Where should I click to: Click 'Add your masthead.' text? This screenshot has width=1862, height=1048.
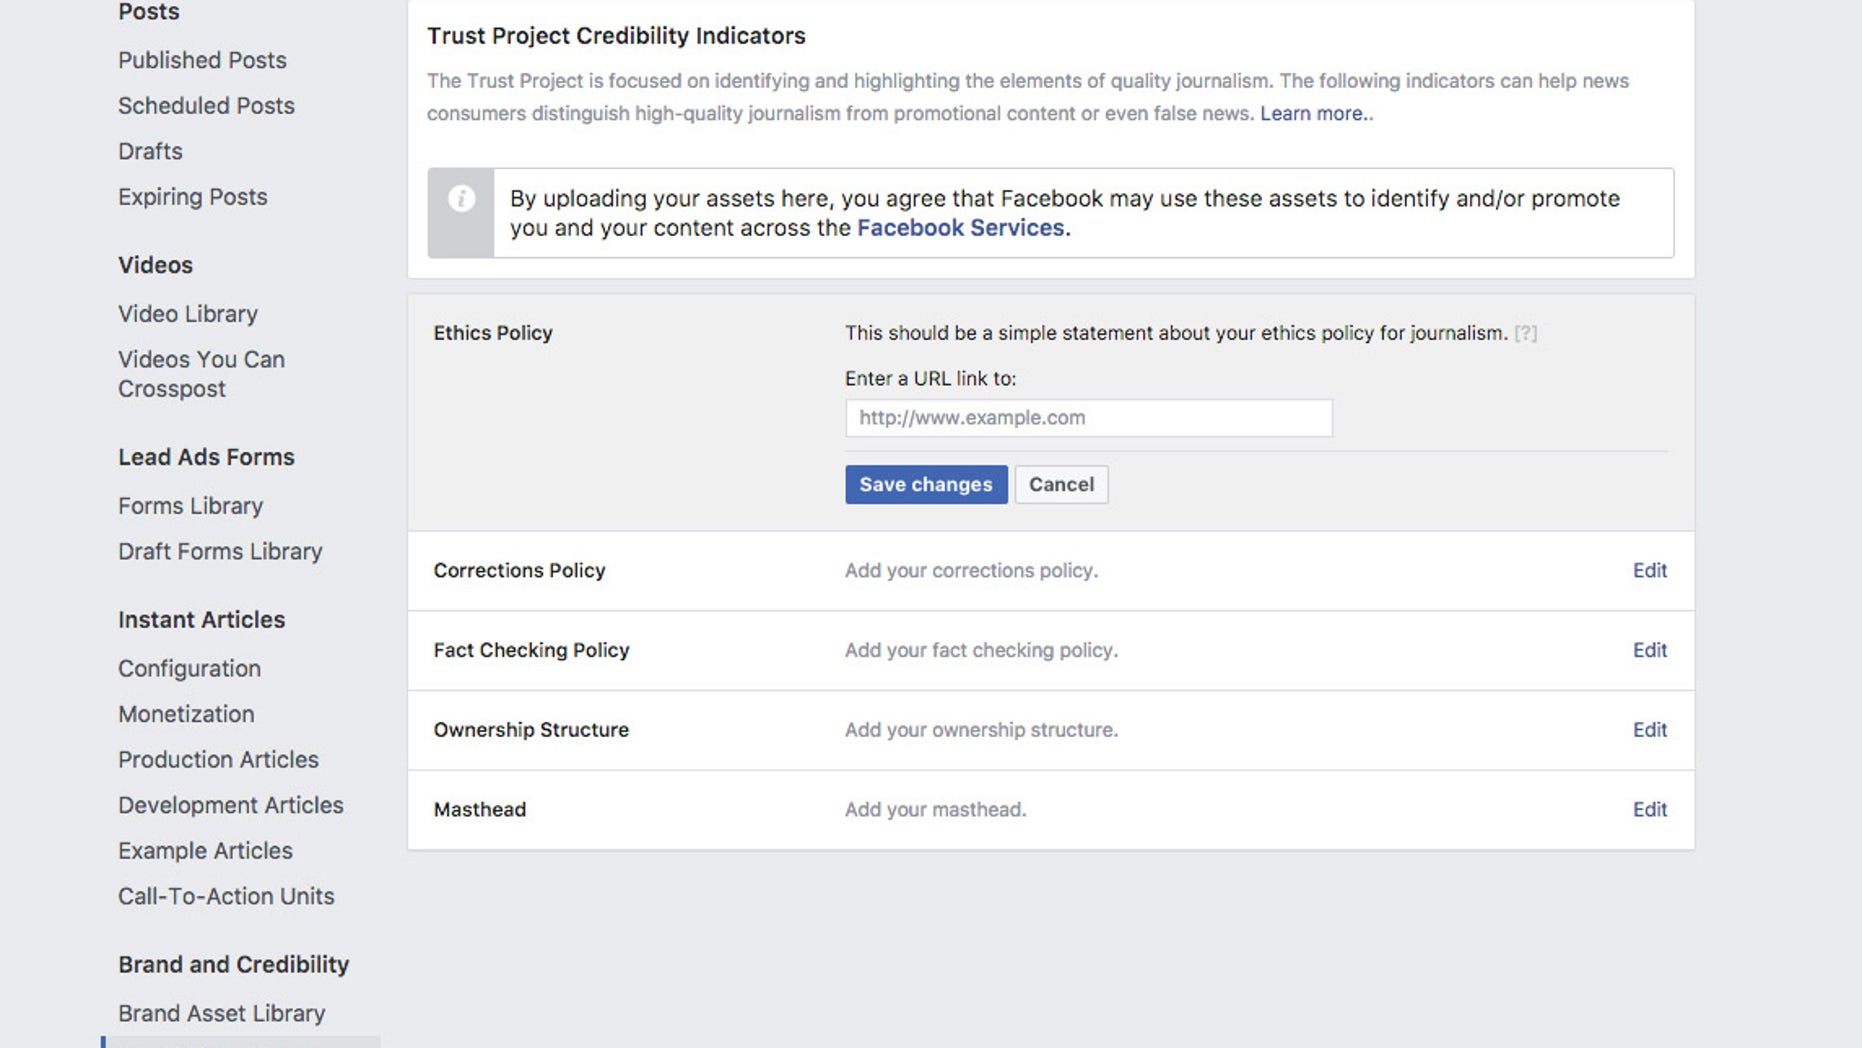[x=935, y=809]
